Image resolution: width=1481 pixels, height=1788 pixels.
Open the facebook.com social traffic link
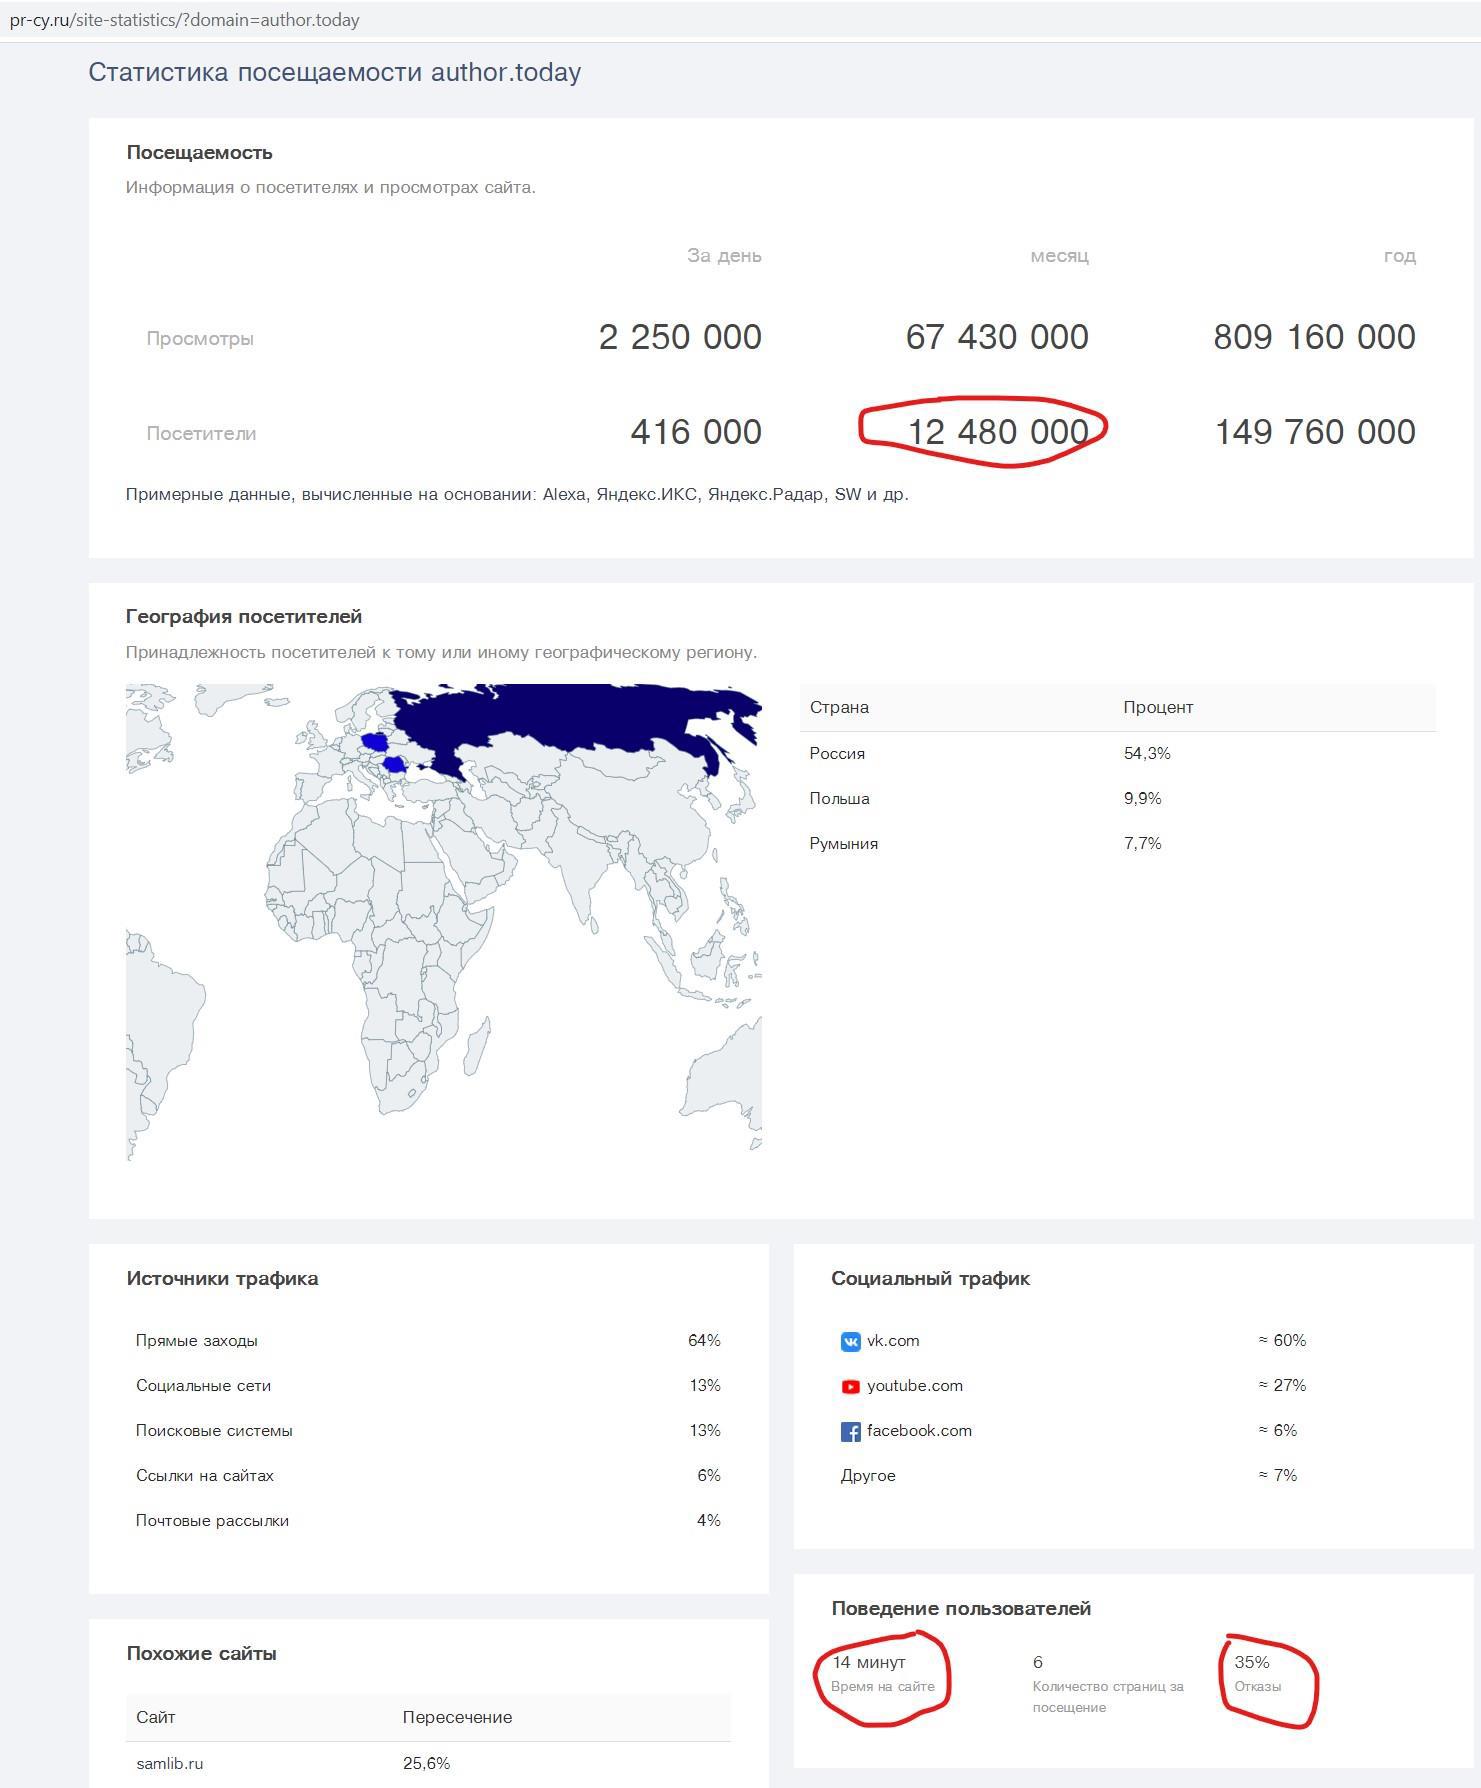pos(918,1431)
